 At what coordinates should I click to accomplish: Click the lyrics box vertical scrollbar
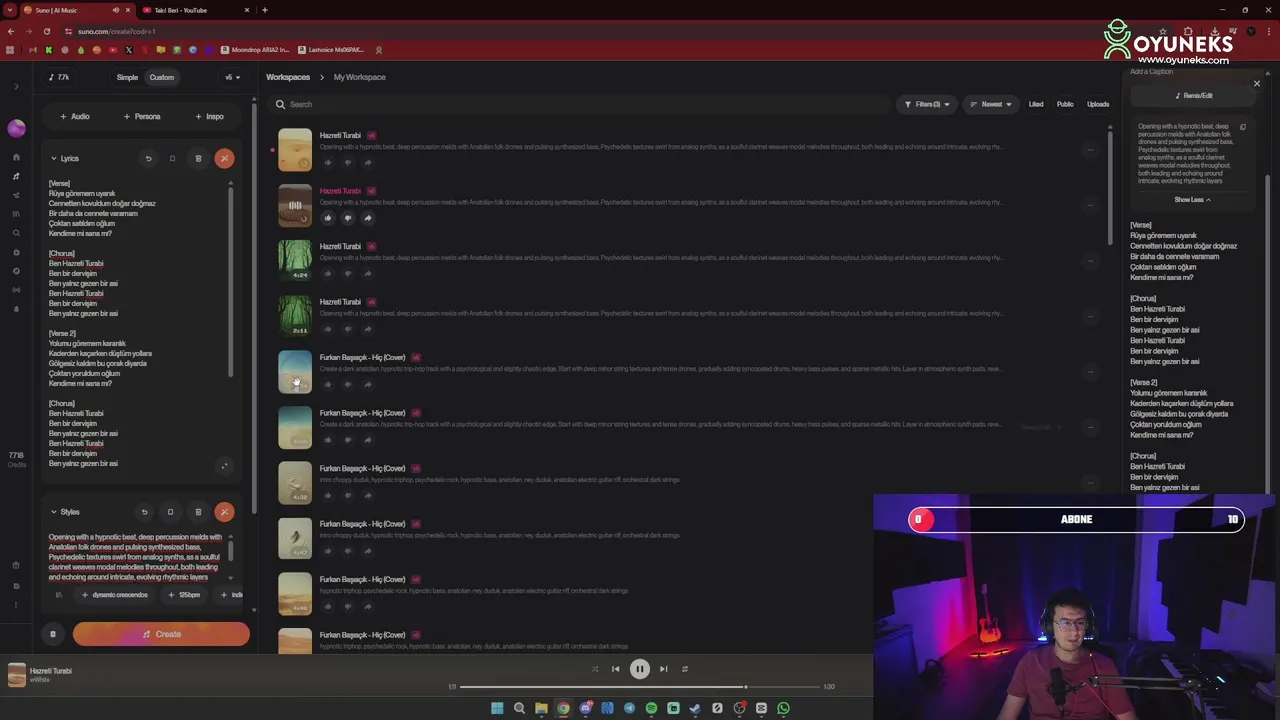click(x=231, y=280)
